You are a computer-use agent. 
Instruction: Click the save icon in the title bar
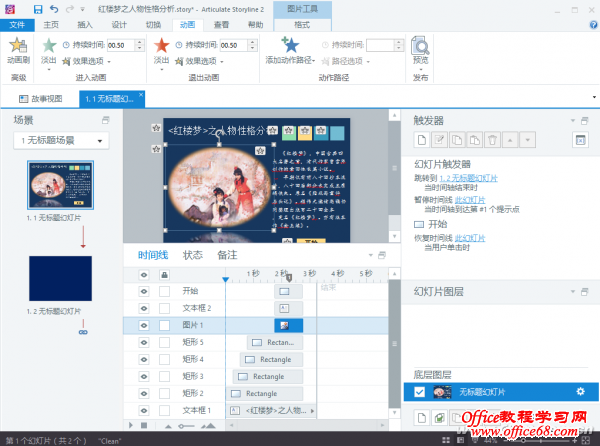click(39, 9)
